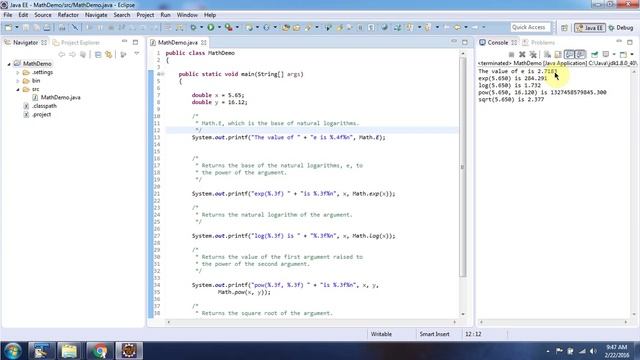Click the Debug bug icon in toolbar
Image resolution: width=640 pixels, height=360 pixels.
tap(193, 27)
